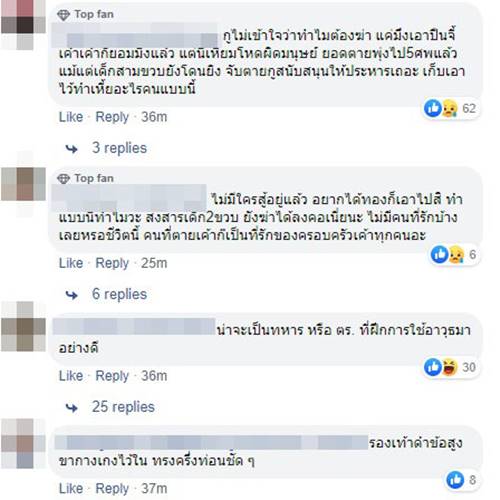Click the reply arrow icon beside 3 replies
This screenshot has height=500, width=500.
coord(72,149)
